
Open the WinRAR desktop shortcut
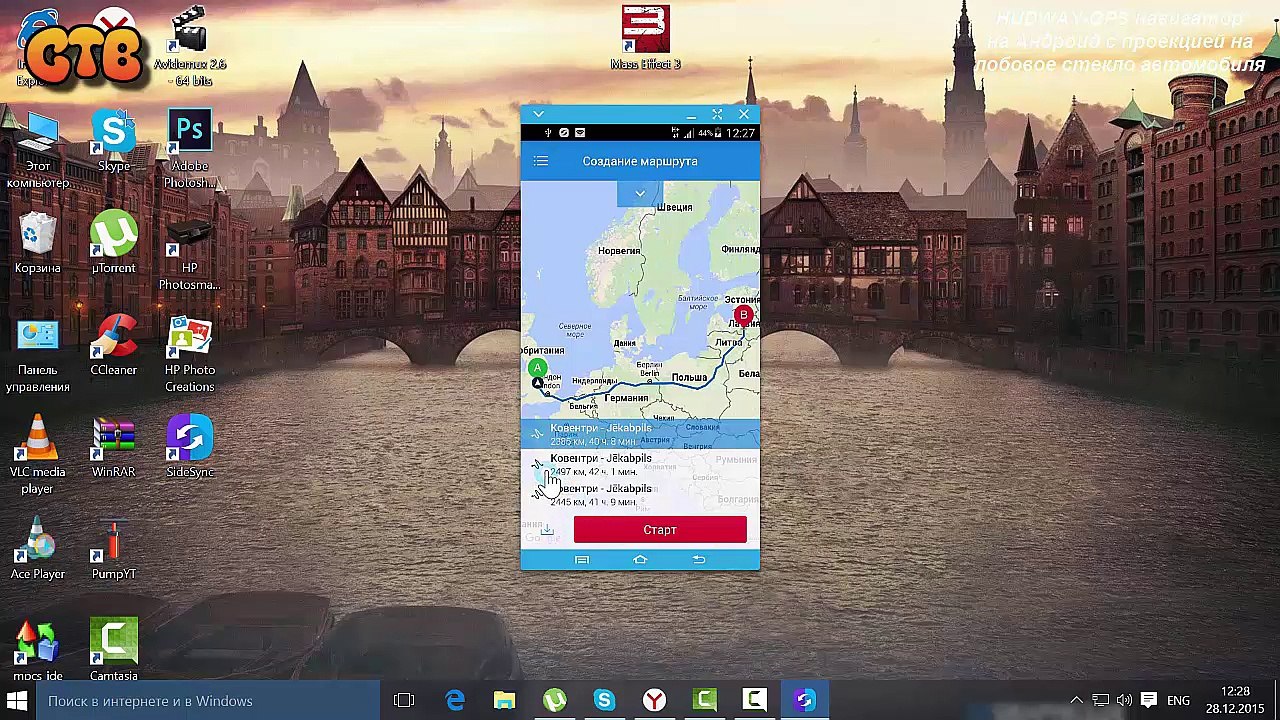point(114,448)
